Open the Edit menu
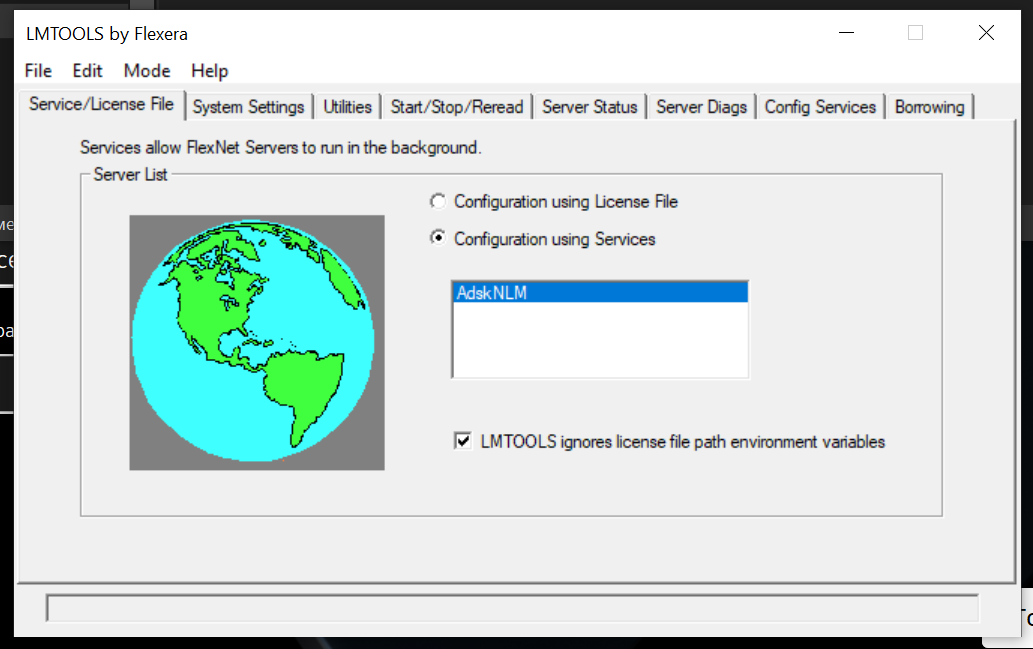The width and height of the screenshot is (1033, 649). (88, 71)
